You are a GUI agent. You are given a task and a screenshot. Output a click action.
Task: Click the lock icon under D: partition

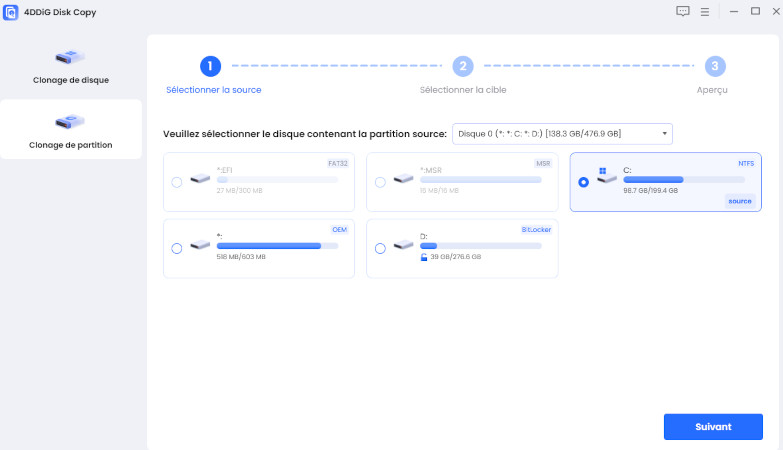pos(424,257)
